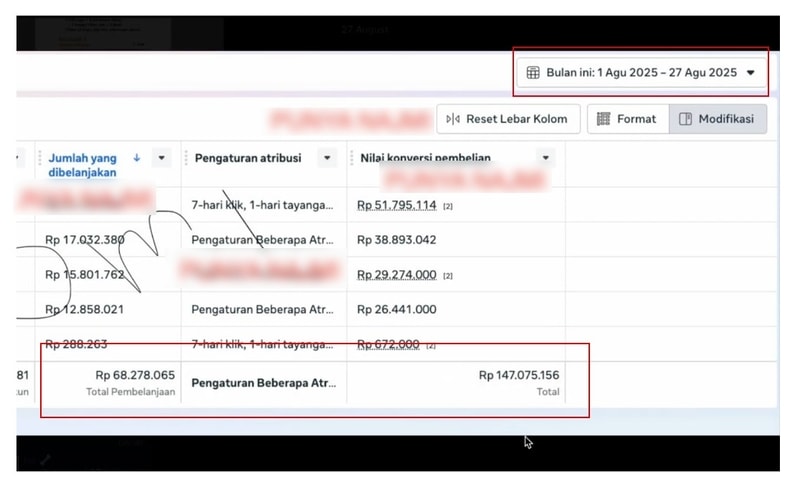The width and height of the screenshot is (800, 492).
Task: Click the Rp 147.075.156 total conversion cell
Action: click(x=518, y=376)
